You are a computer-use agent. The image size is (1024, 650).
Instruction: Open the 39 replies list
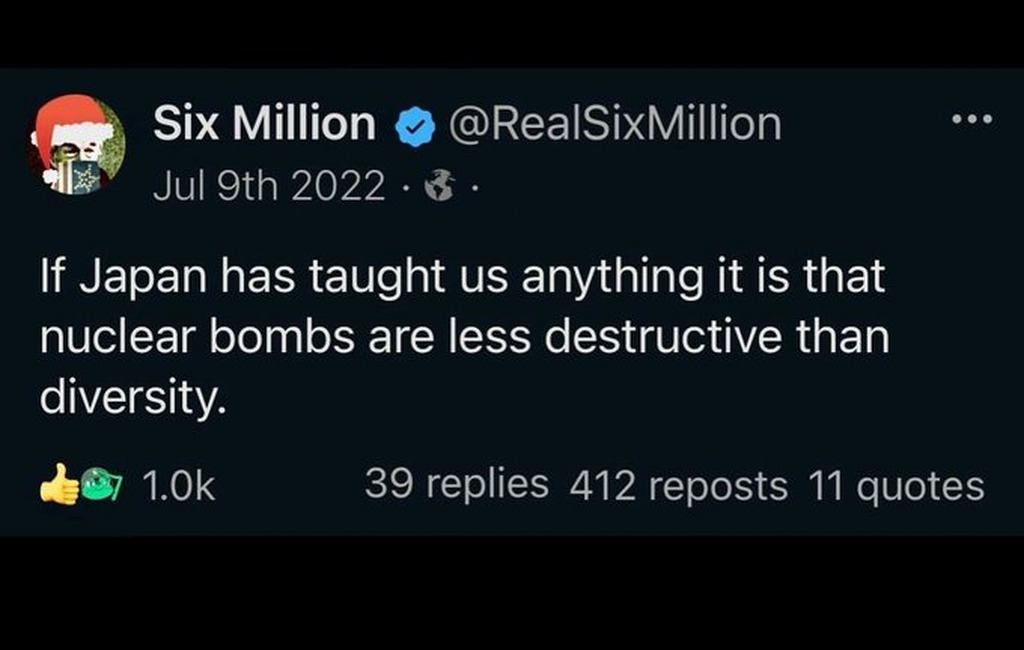pyautogui.click(x=456, y=485)
